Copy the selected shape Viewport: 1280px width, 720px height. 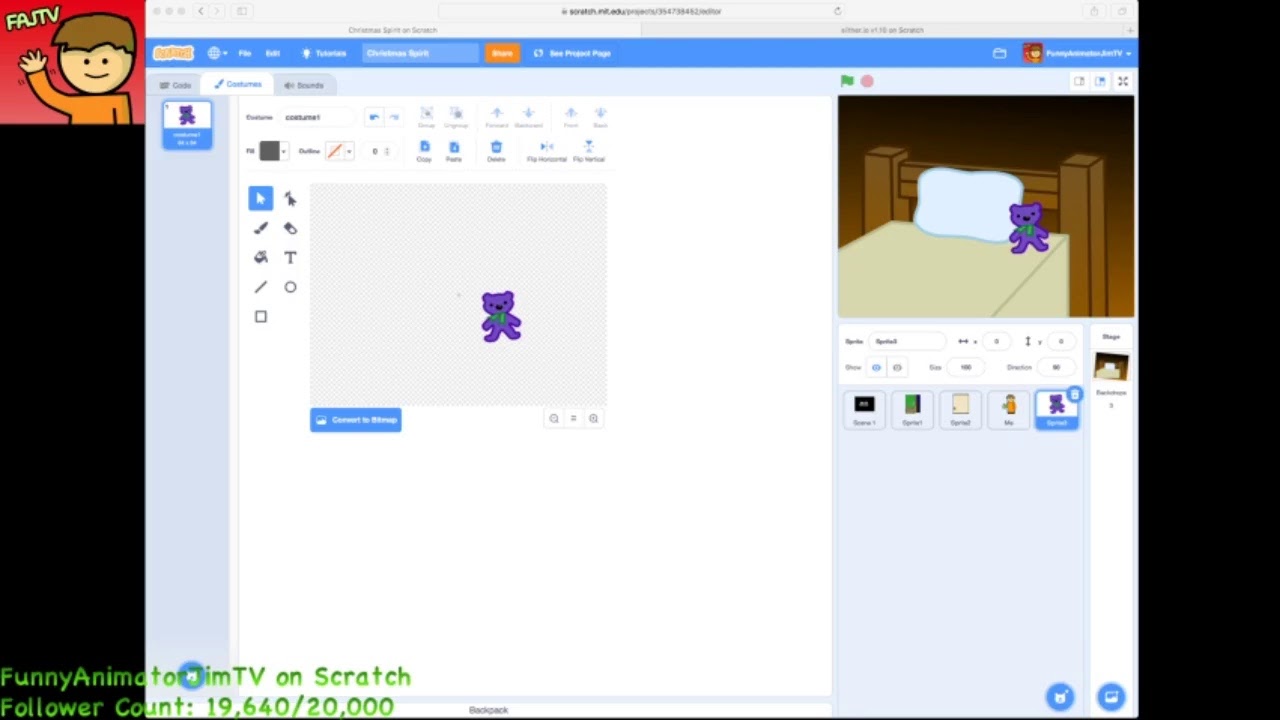point(424,151)
